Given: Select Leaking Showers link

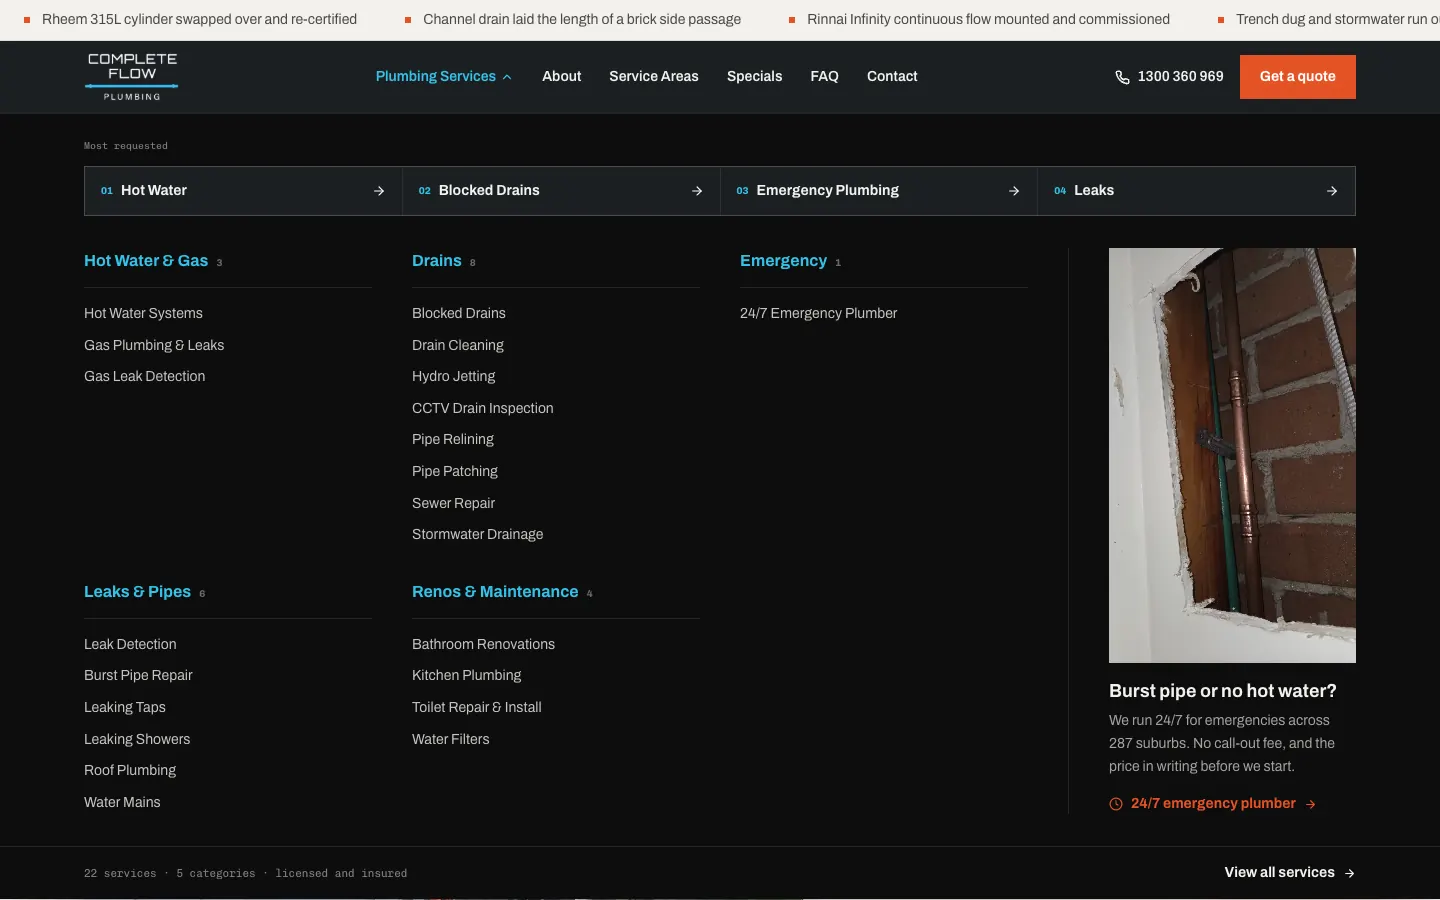Looking at the screenshot, I should point(137,739).
